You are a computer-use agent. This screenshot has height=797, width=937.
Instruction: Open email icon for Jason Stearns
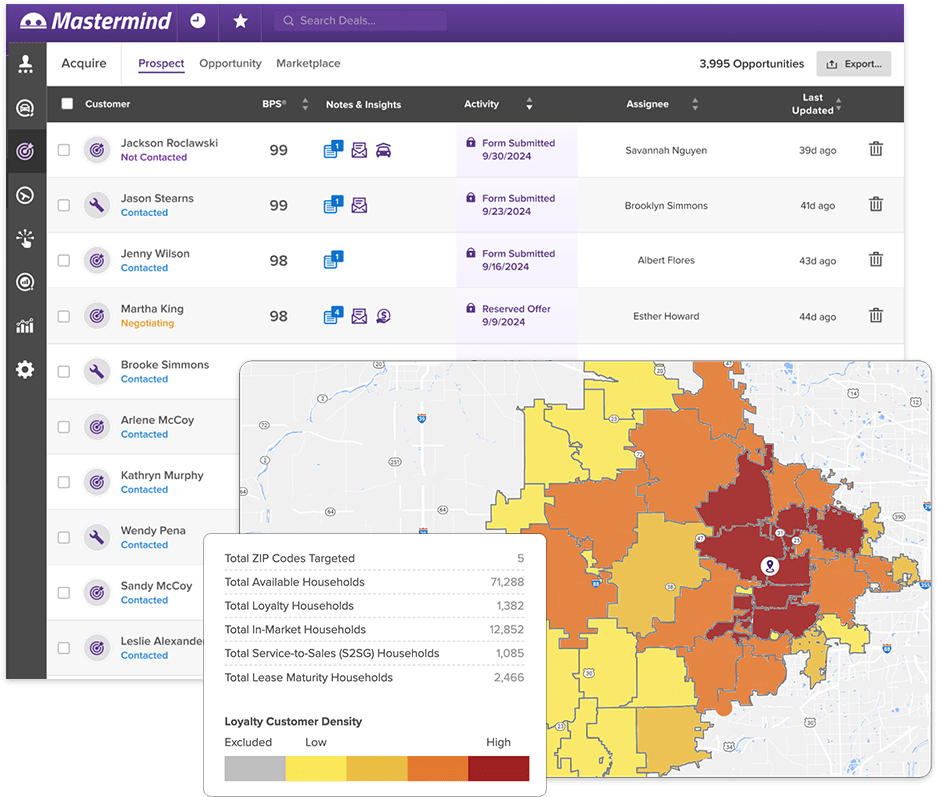[359, 206]
